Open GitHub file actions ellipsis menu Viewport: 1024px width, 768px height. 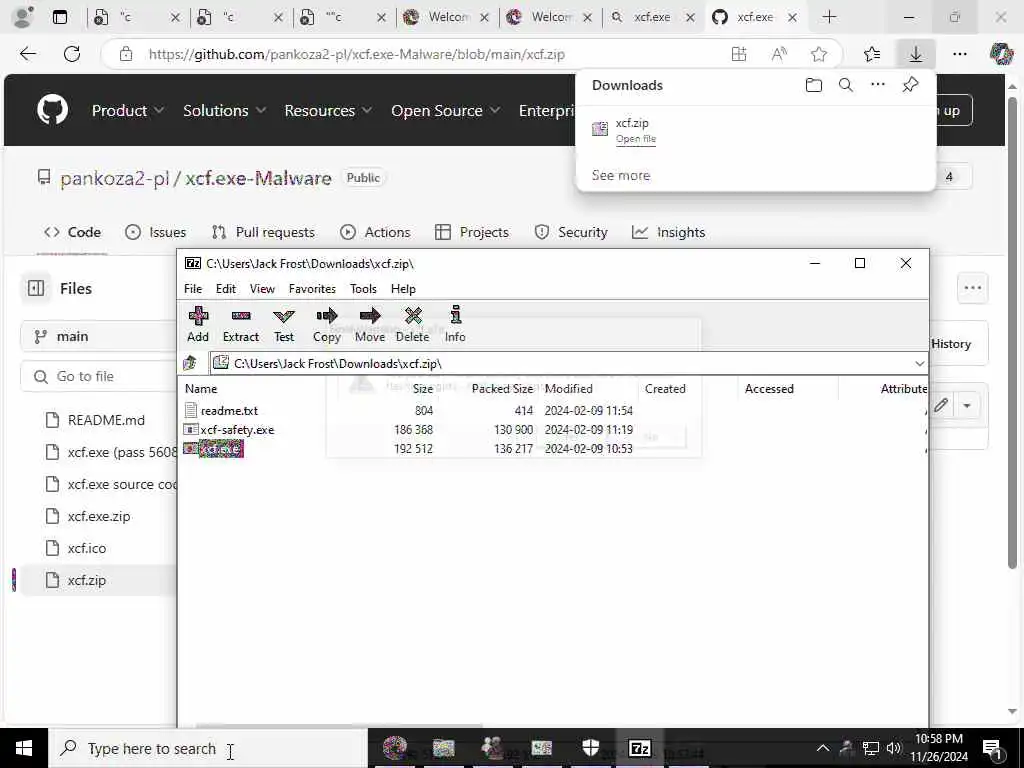point(972,288)
